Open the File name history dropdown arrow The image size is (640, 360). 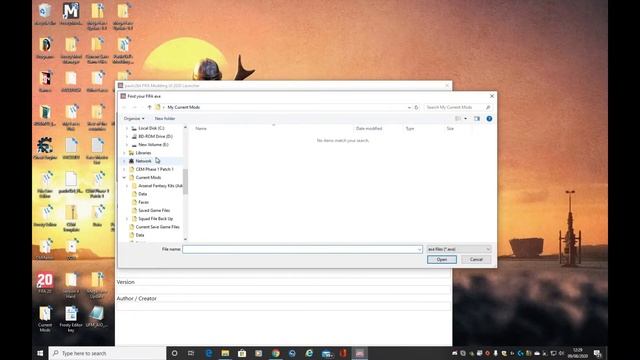click(x=419, y=249)
